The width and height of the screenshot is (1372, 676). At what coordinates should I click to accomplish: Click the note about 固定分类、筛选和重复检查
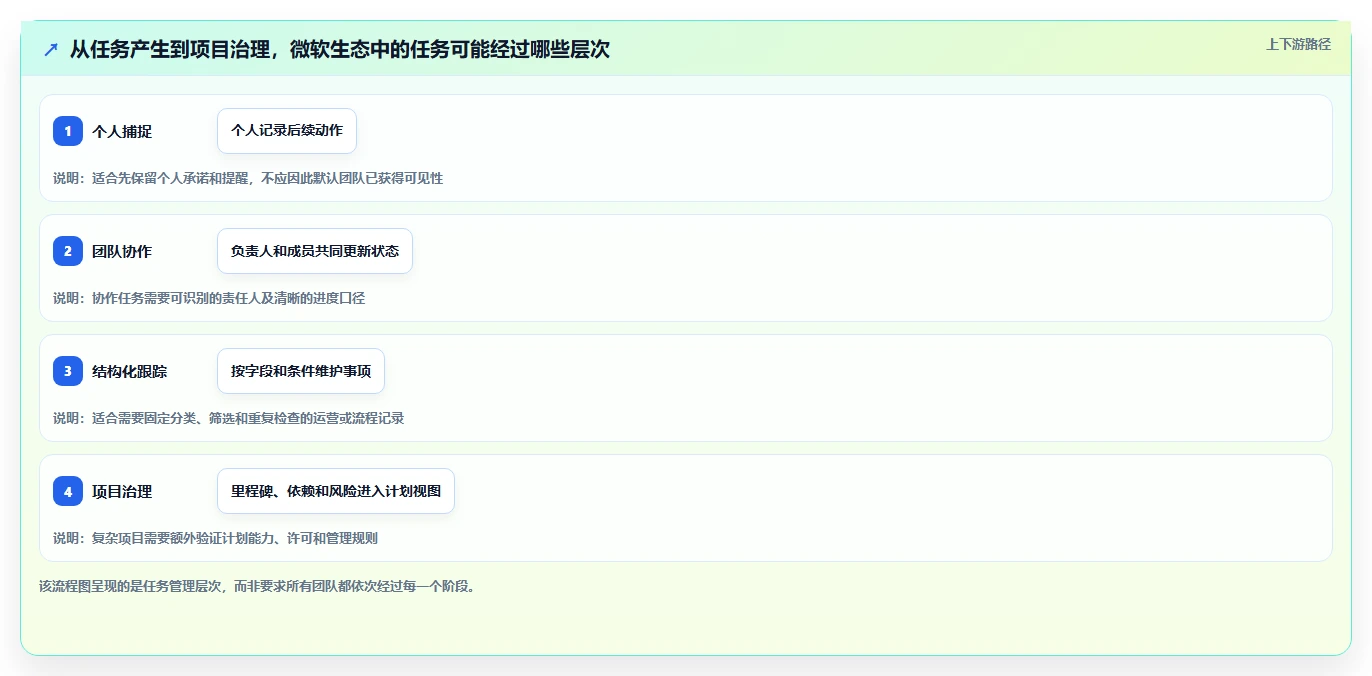[229, 418]
